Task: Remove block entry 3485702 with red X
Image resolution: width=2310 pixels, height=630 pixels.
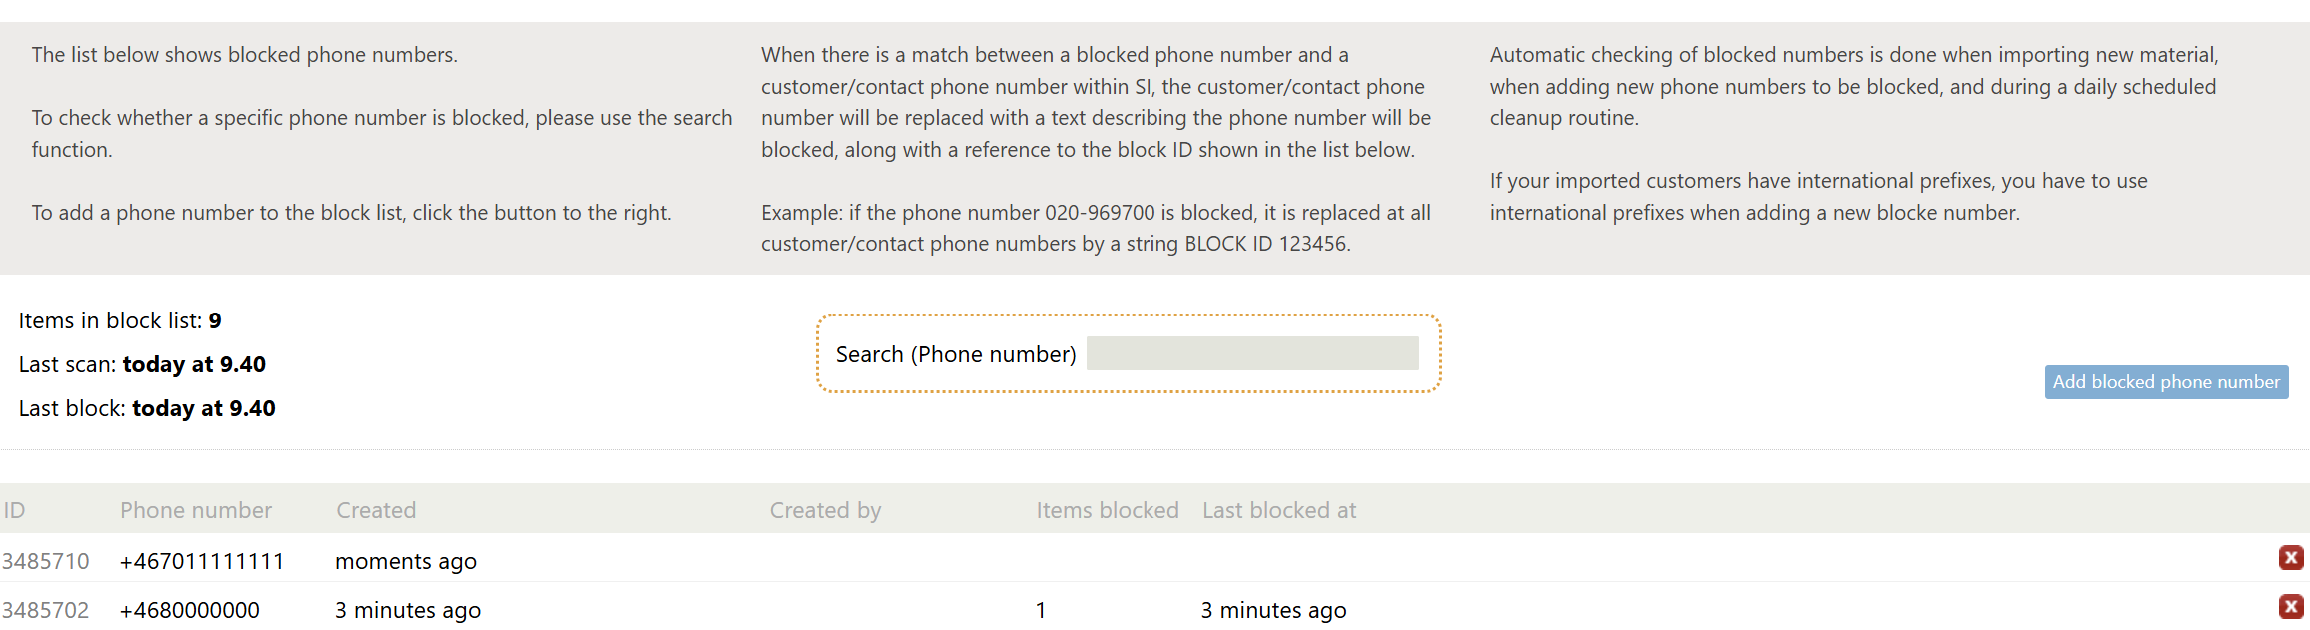Action: tap(2290, 607)
